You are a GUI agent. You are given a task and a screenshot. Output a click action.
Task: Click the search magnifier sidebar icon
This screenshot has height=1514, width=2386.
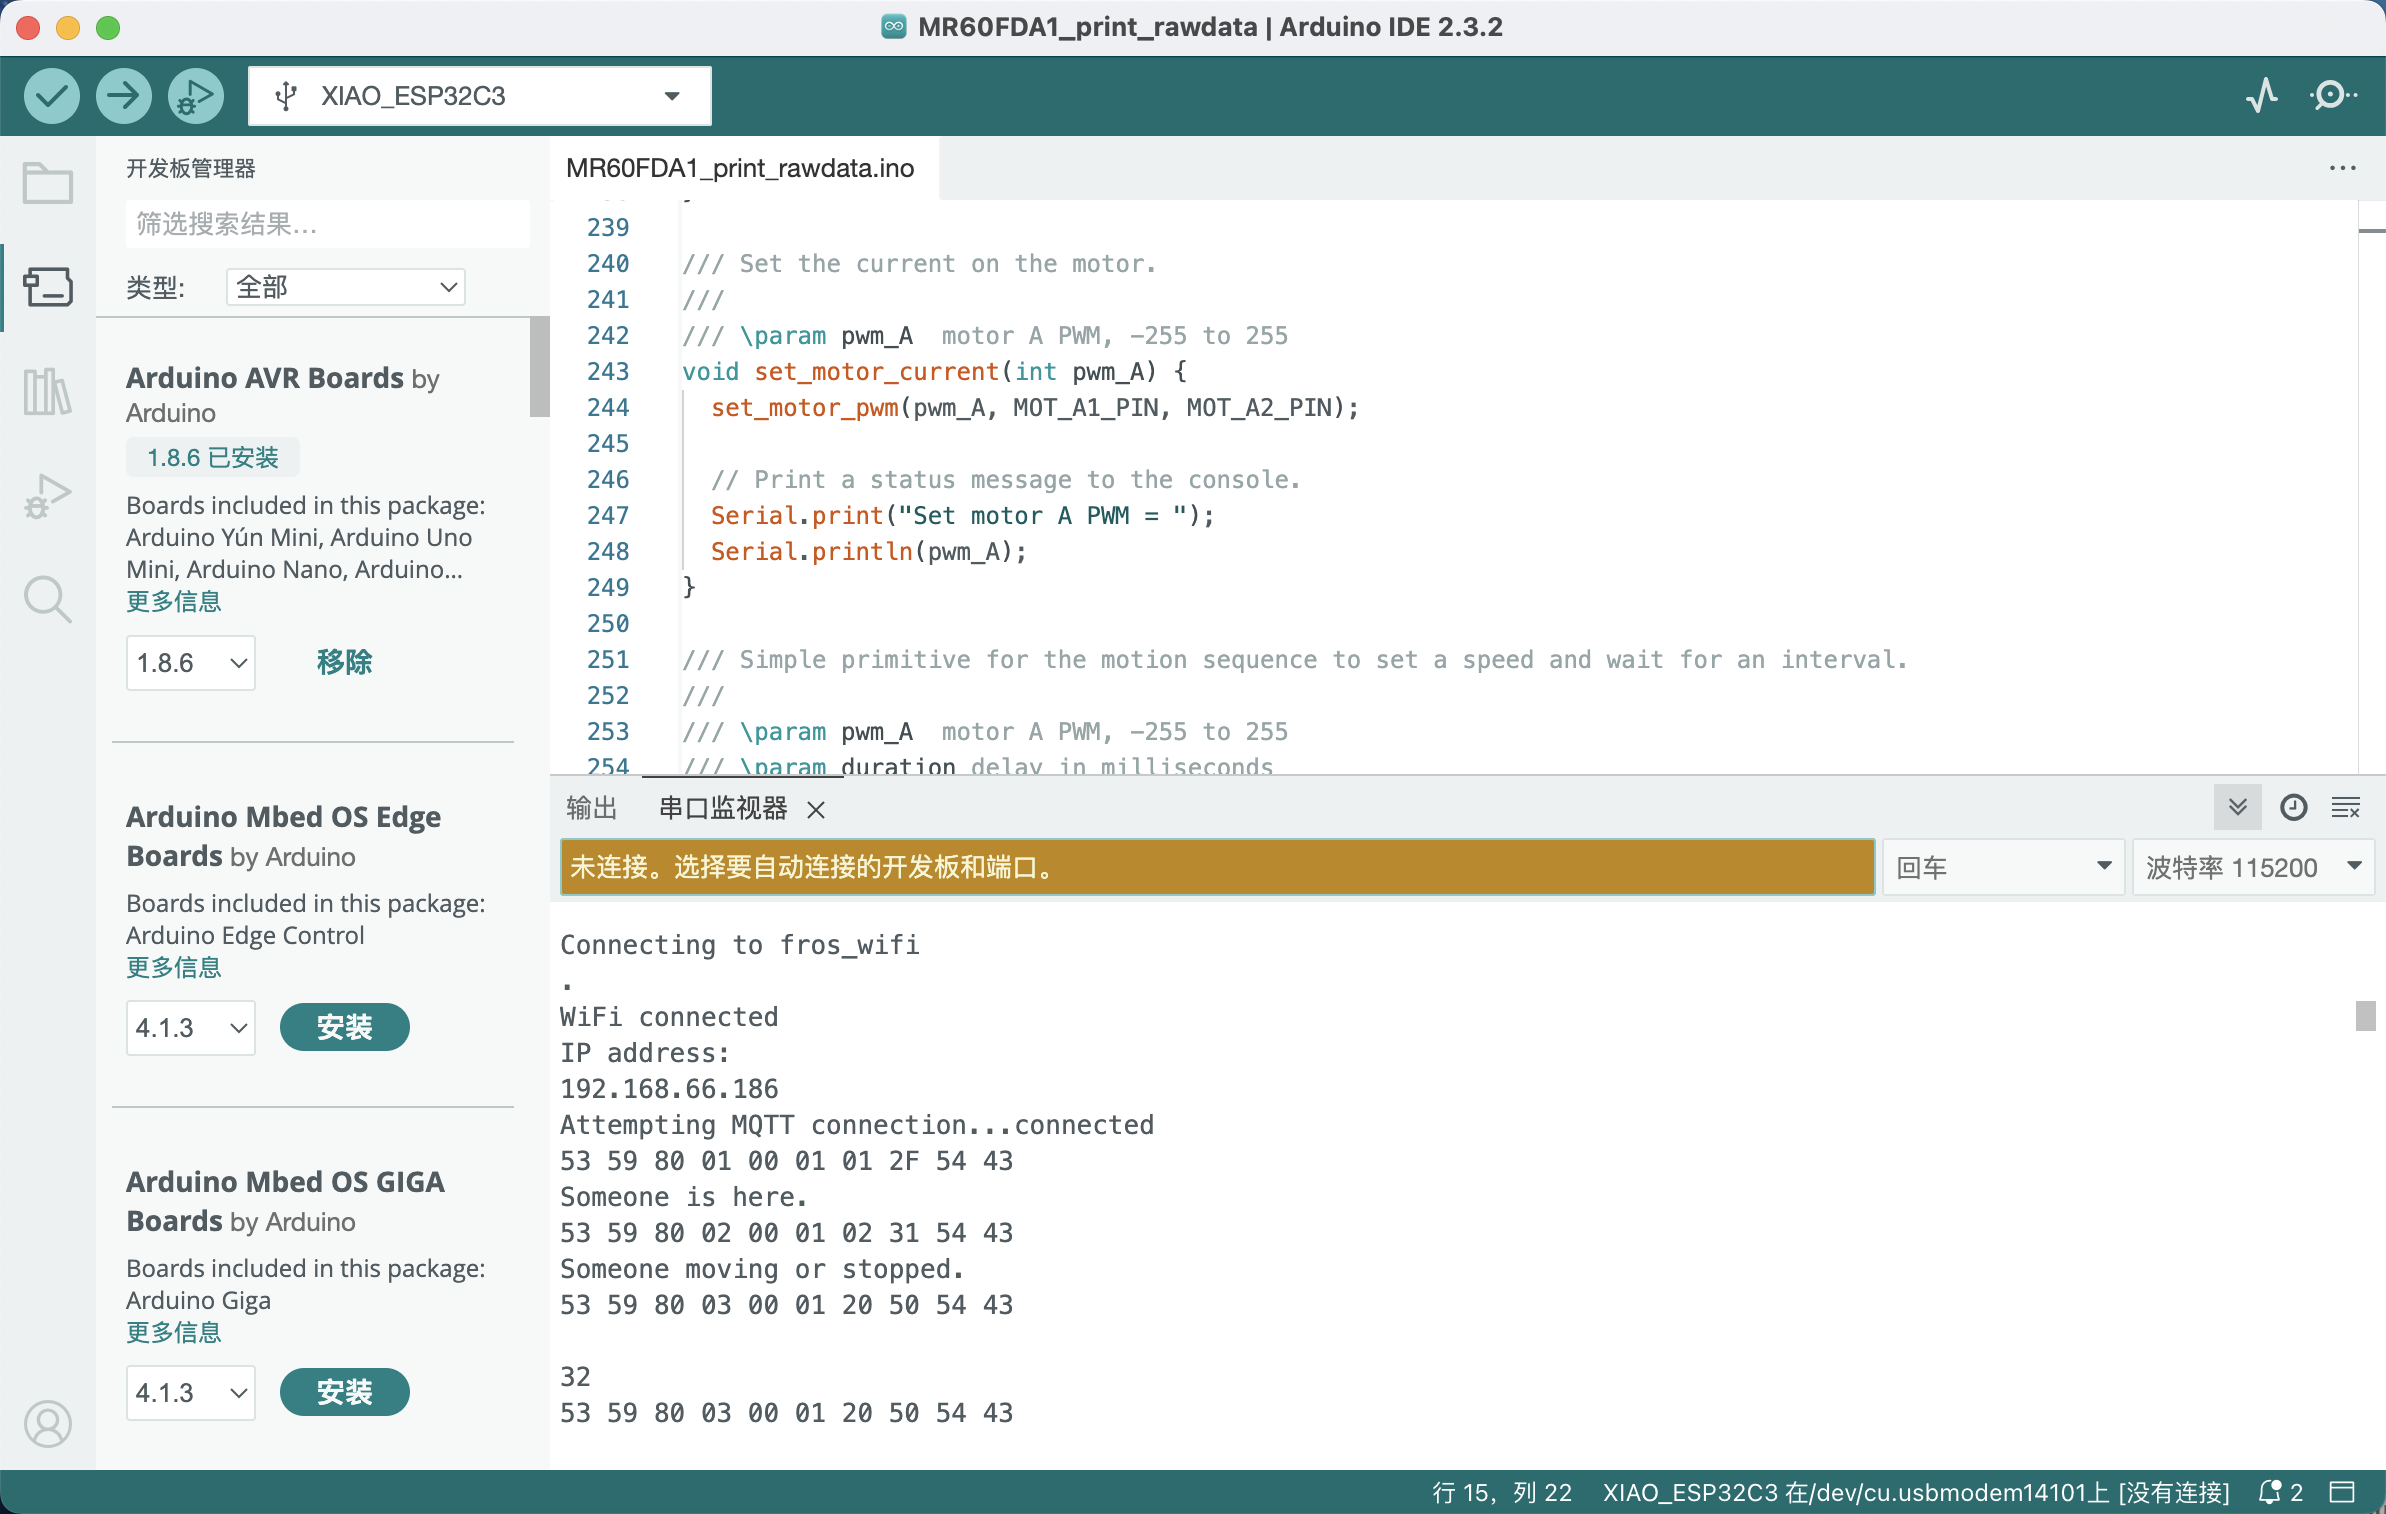[47, 594]
